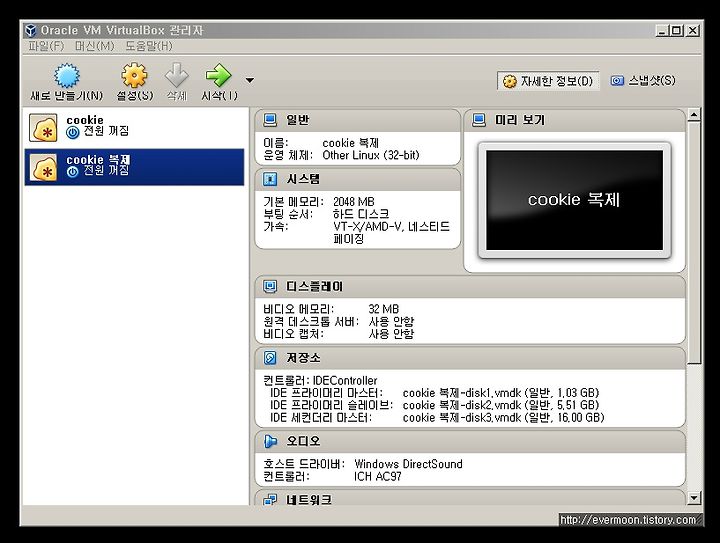Click the Network (네트워크) section icon

[270, 499]
